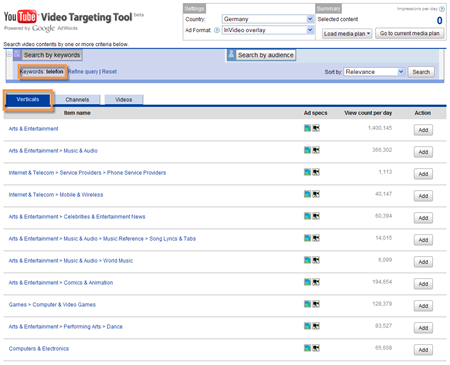
Task: Click the Search by audience person icon
Action: [231, 55]
